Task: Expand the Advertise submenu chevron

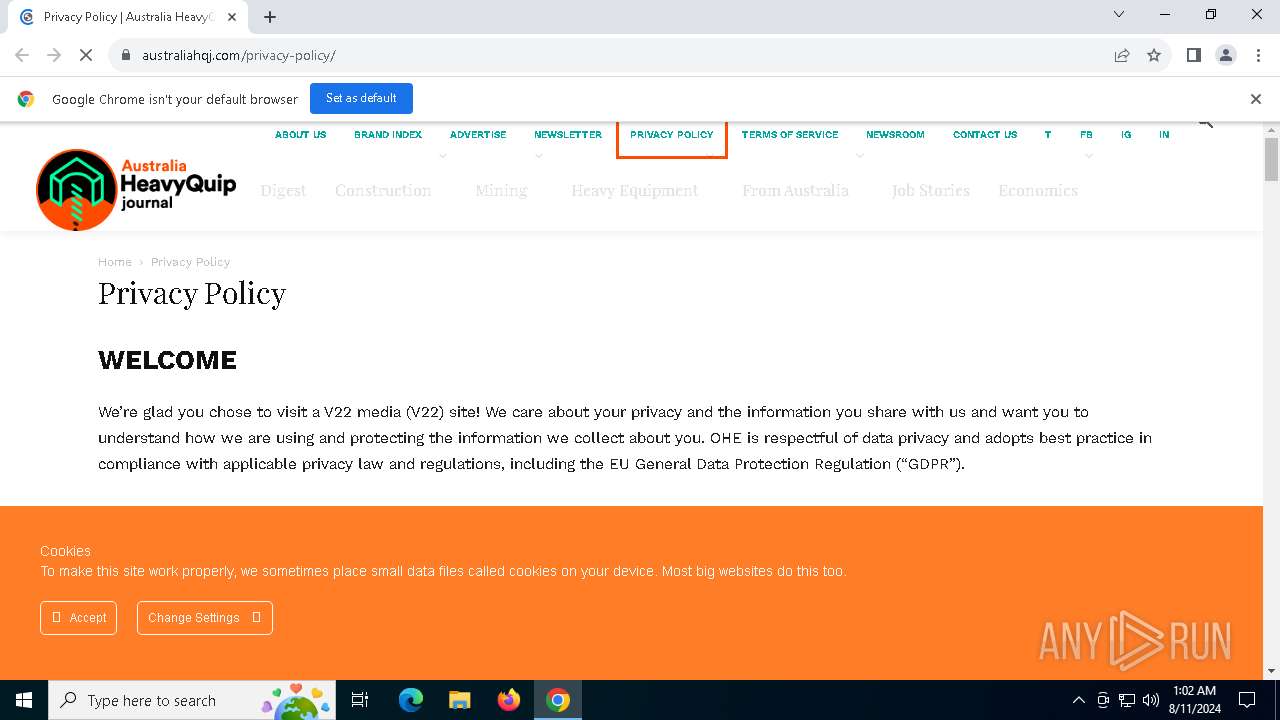Action: [443, 156]
